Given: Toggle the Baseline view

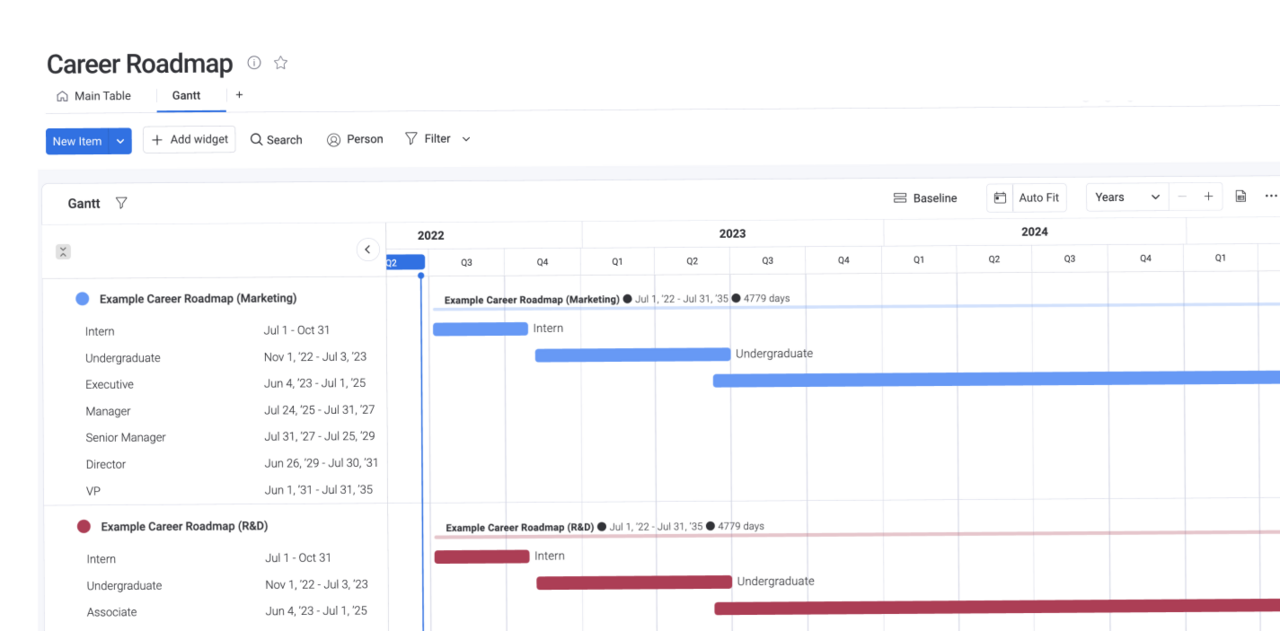Looking at the screenshot, I should pyautogui.click(x=925, y=198).
